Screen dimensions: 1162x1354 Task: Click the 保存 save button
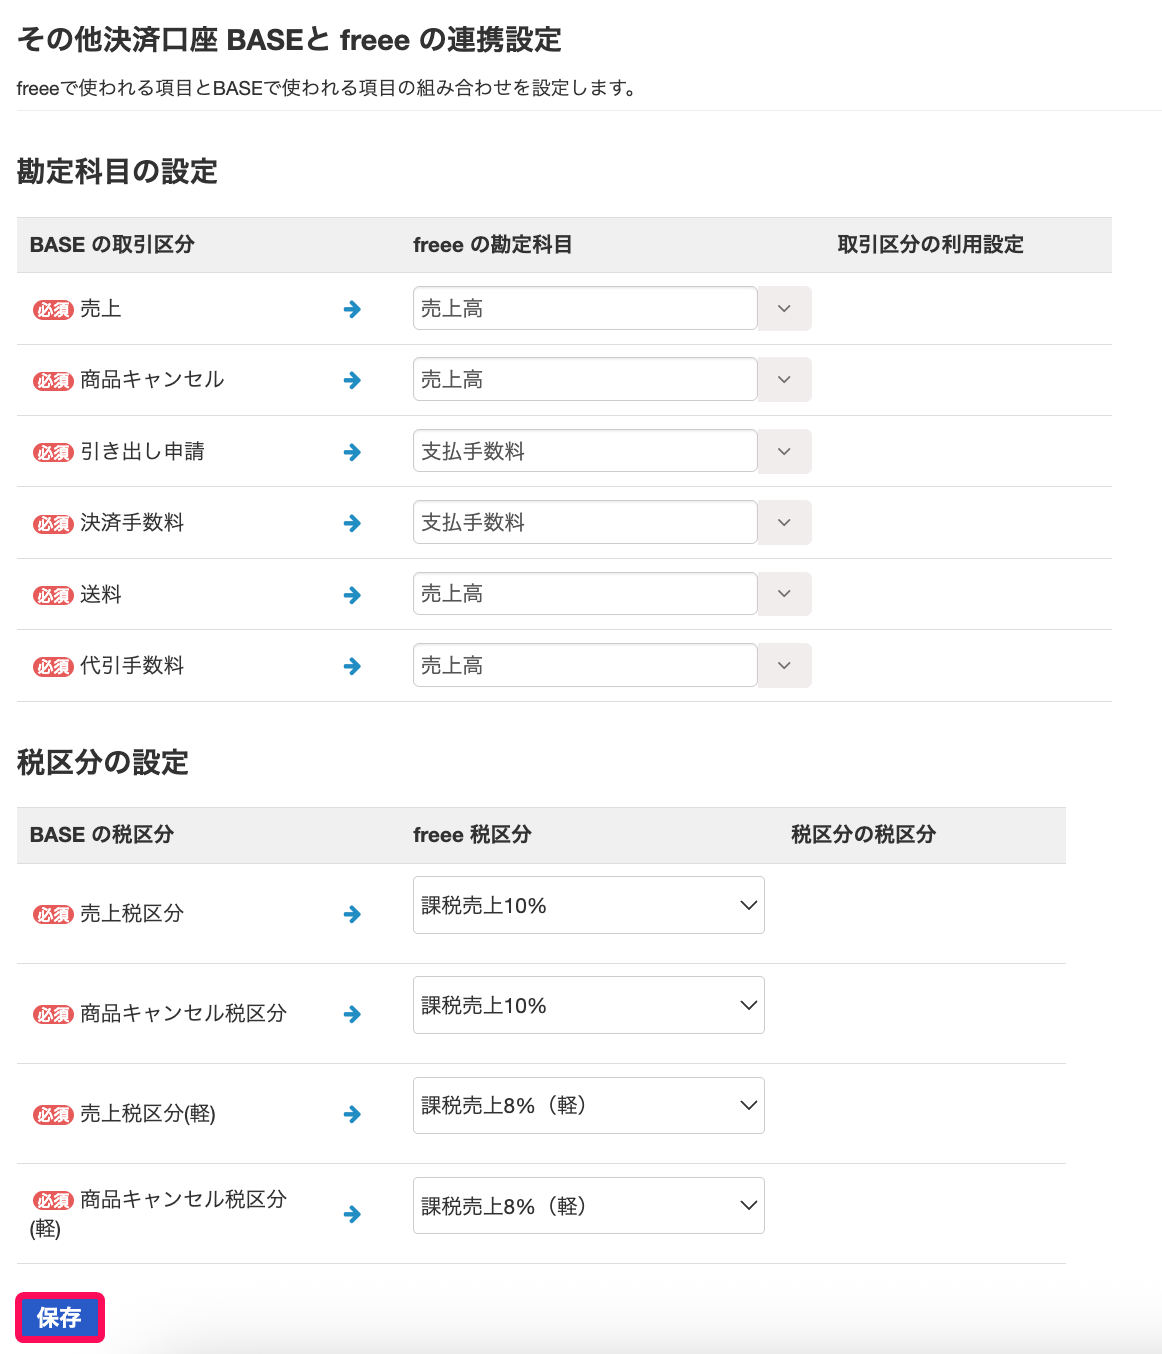tap(59, 1318)
